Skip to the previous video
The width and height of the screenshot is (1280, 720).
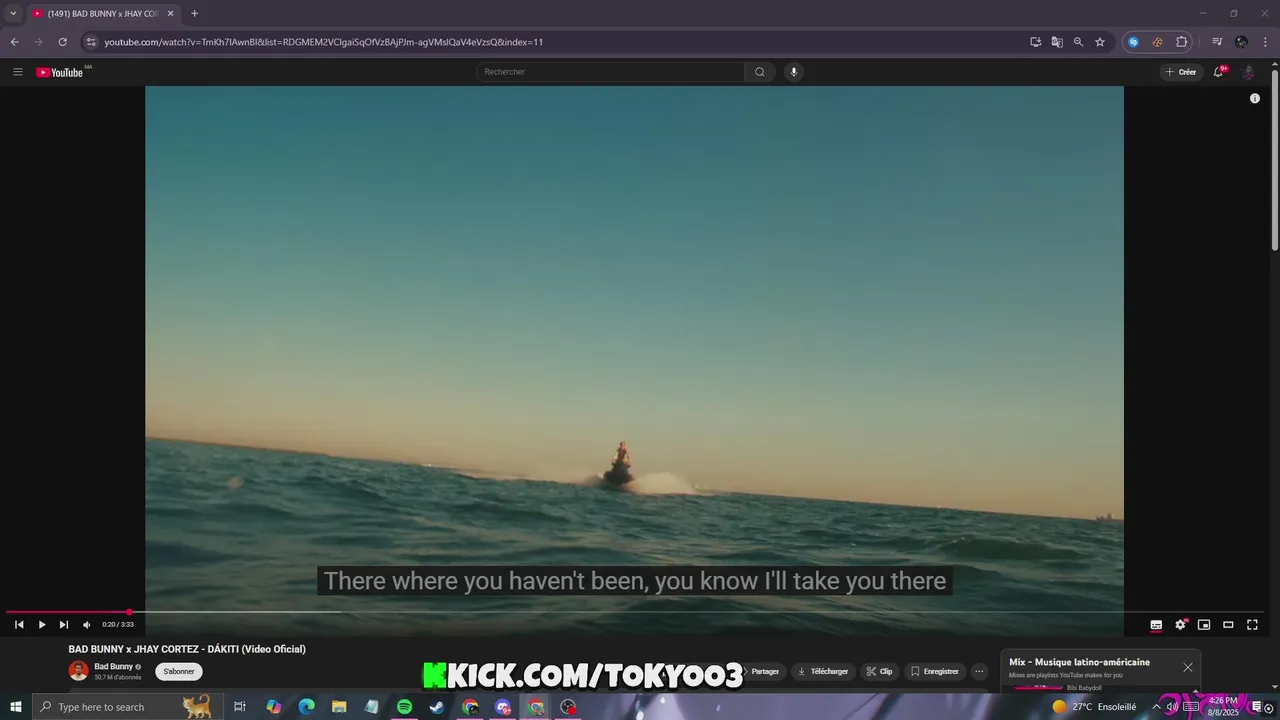coord(19,625)
